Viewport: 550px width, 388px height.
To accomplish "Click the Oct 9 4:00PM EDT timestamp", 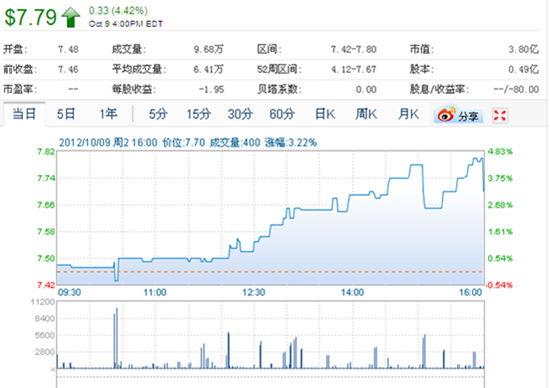I will click(x=126, y=24).
